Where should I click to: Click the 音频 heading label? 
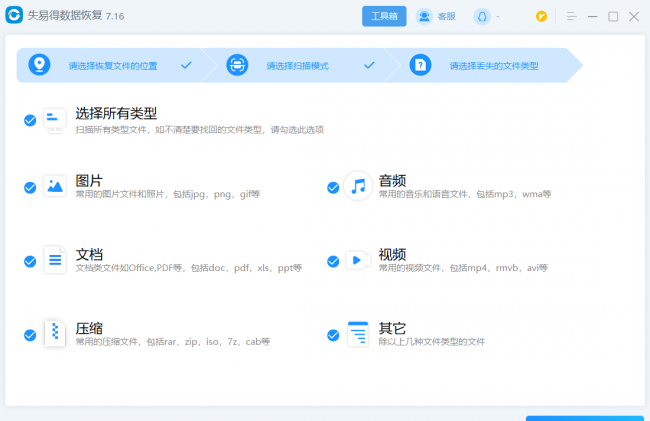(392, 181)
